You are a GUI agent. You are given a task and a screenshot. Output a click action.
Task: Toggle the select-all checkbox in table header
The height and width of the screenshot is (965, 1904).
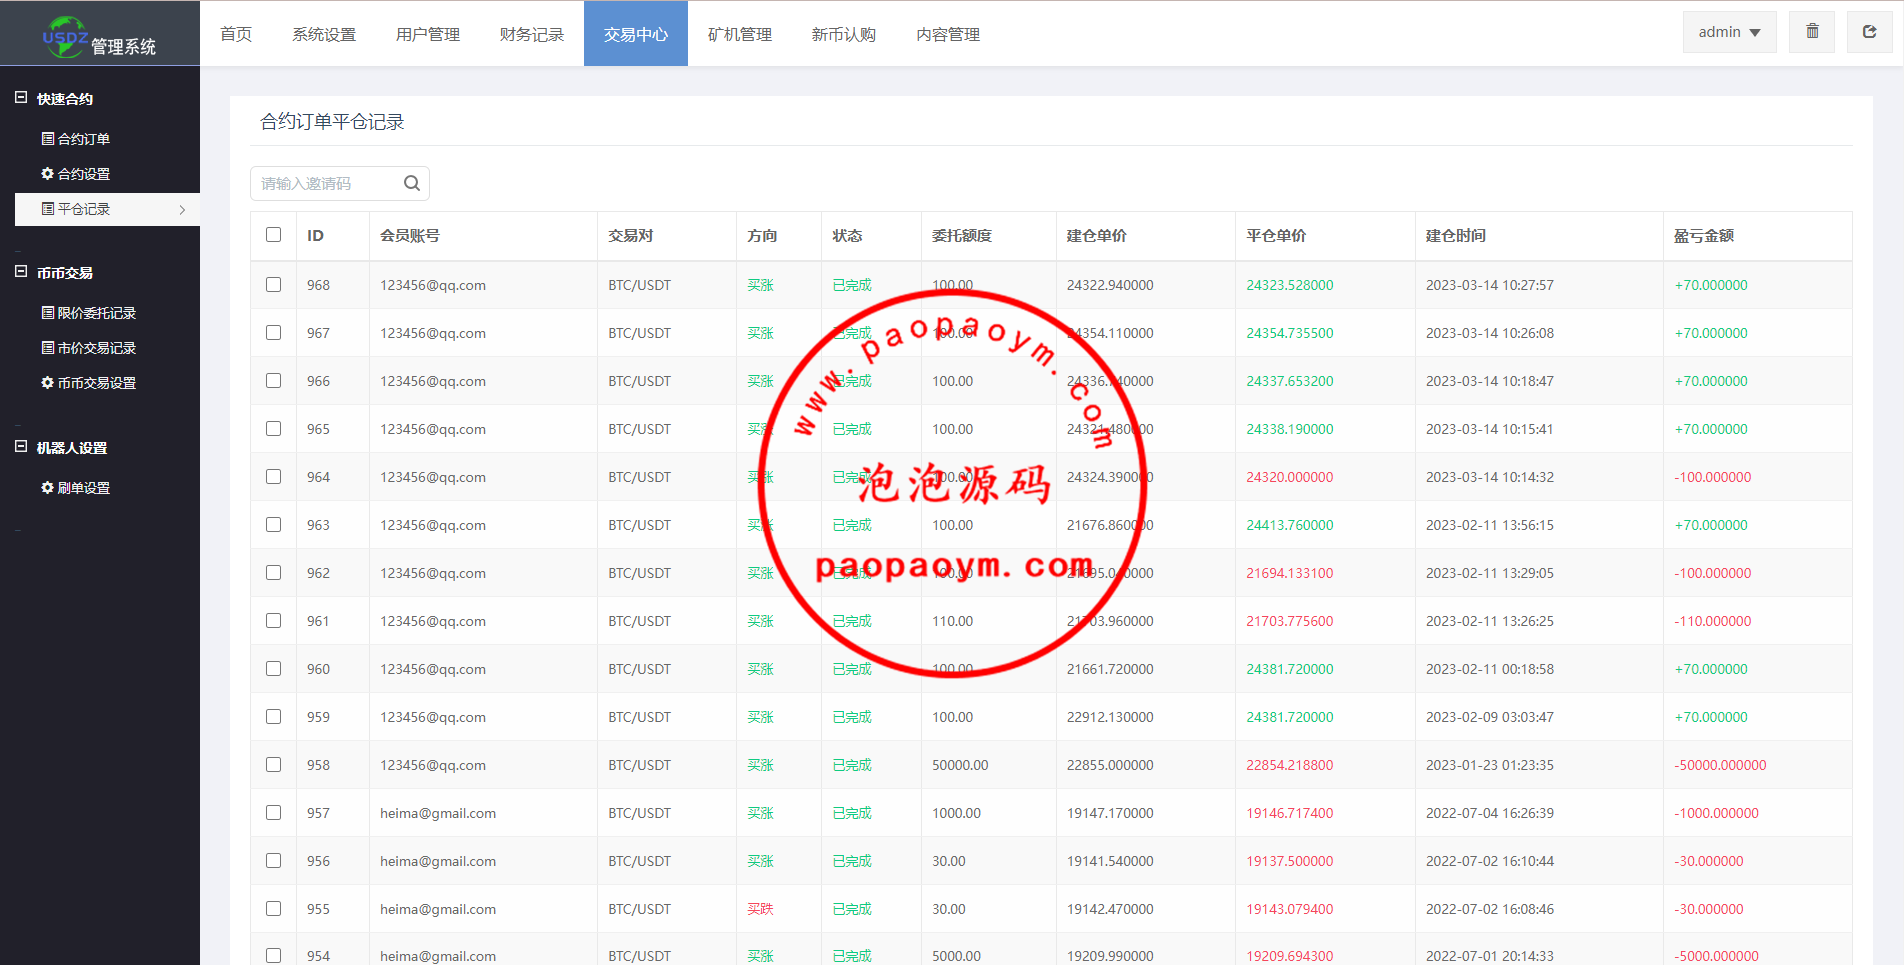tap(273, 235)
